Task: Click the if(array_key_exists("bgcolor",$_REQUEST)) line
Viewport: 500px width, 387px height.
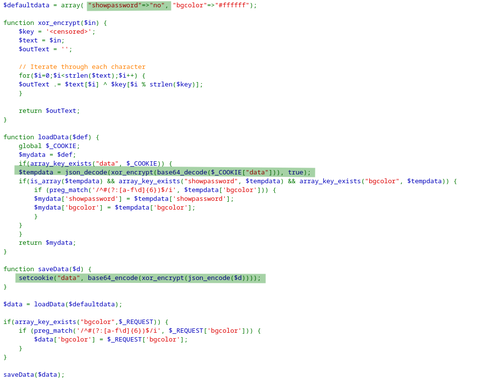Action: [x=86, y=322]
